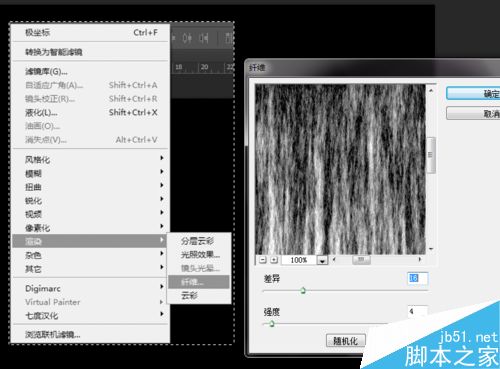Click distribute right edges icon in options bar

click(x=204, y=38)
